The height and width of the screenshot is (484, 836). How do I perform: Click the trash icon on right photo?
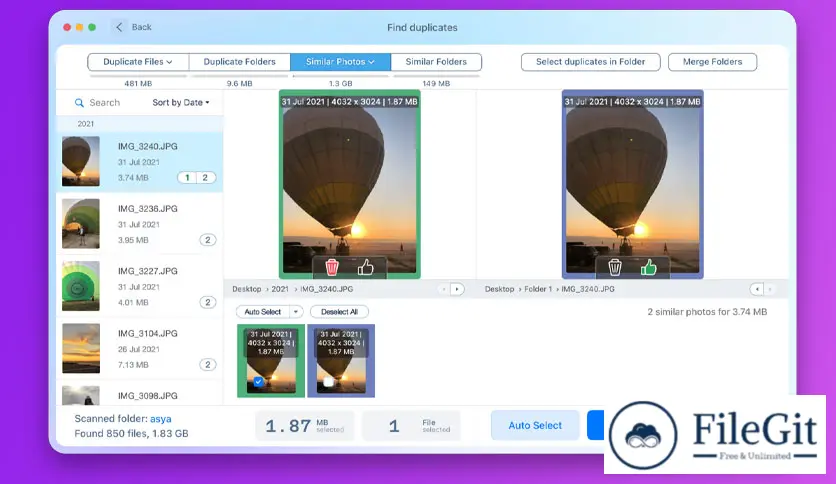click(615, 267)
